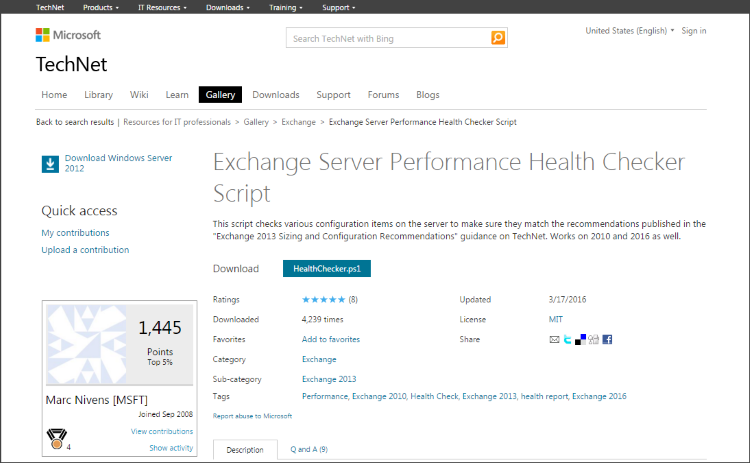This screenshot has width=750, height=463.
Task: Click the TechNet site title heading
Action: [71, 65]
